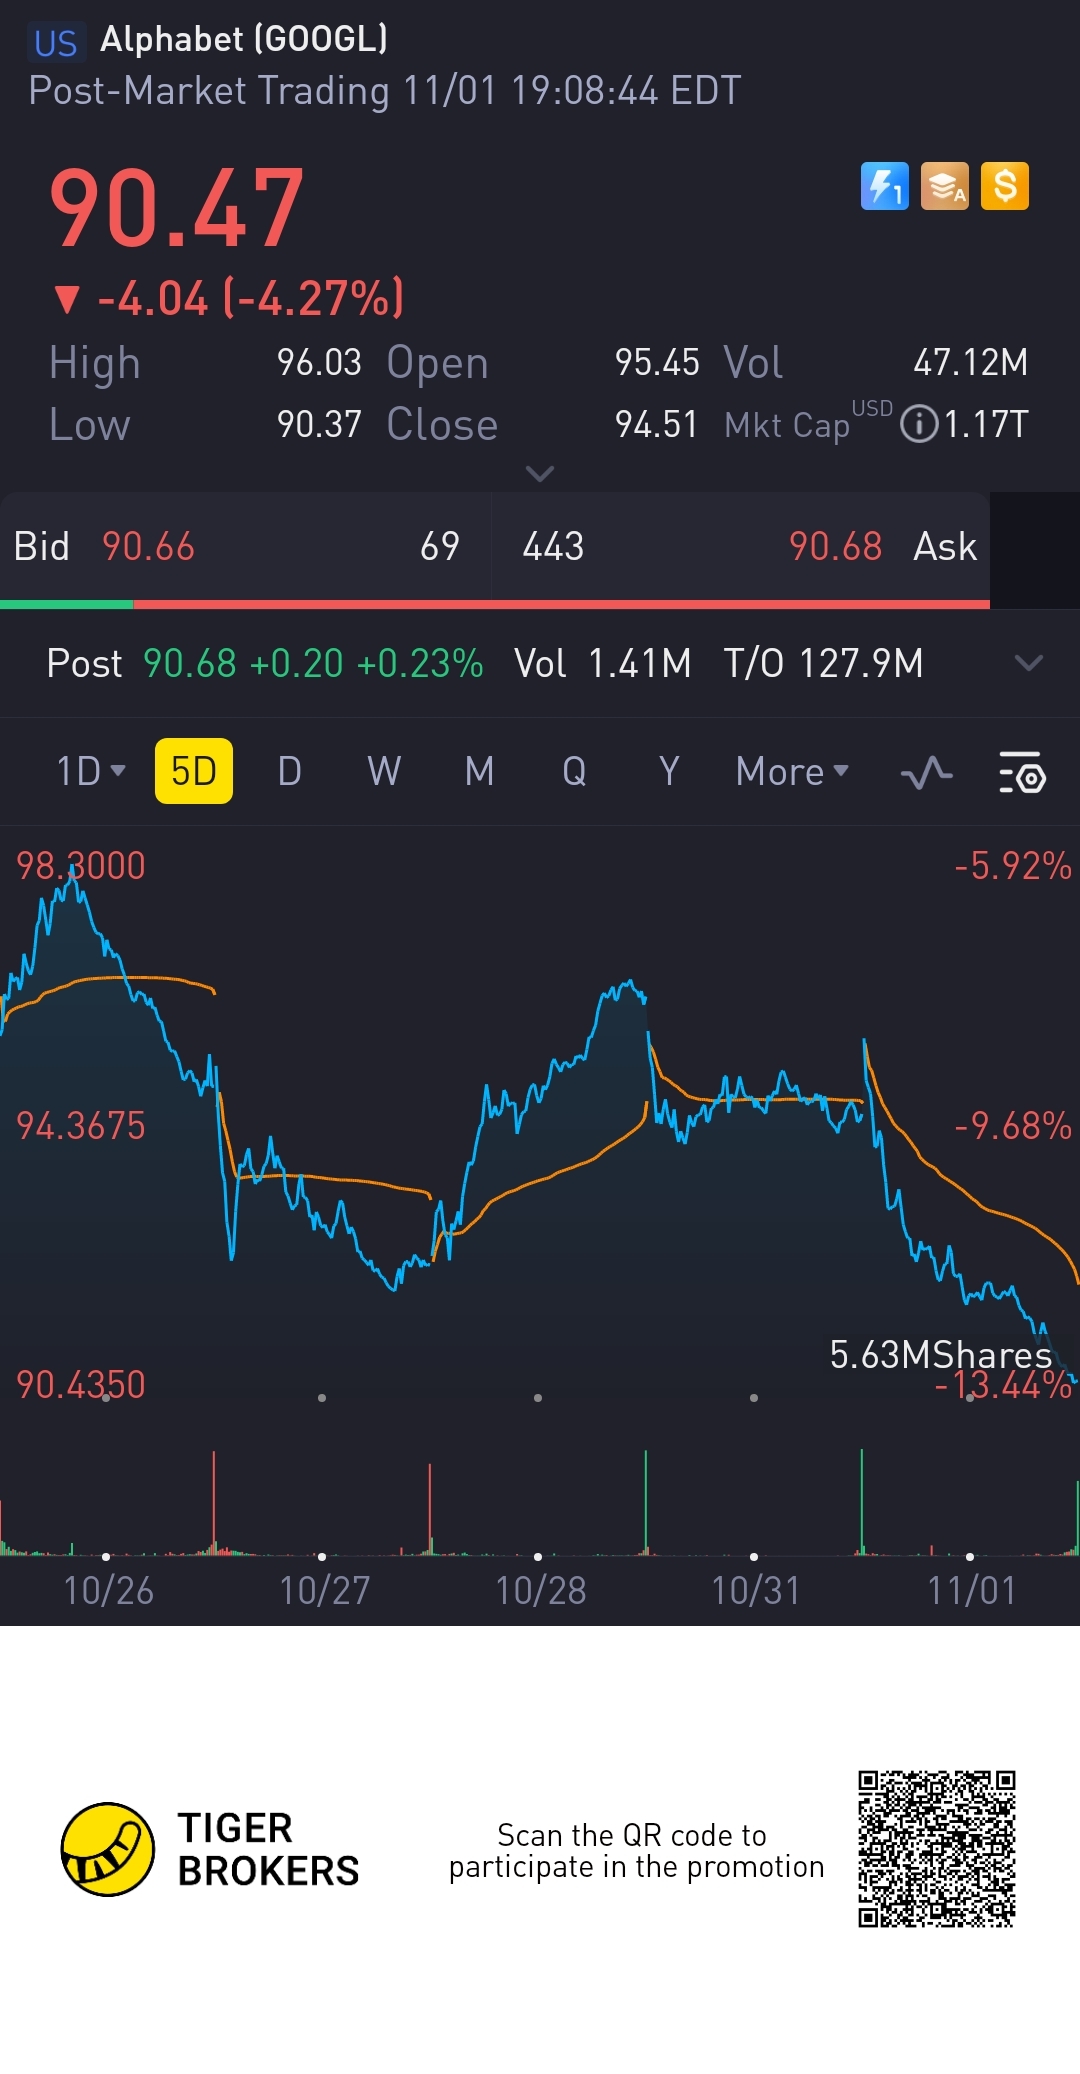The width and height of the screenshot is (1080, 2074).
Task: Tap the orange stacked layers icon
Action: [x=944, y=186]
